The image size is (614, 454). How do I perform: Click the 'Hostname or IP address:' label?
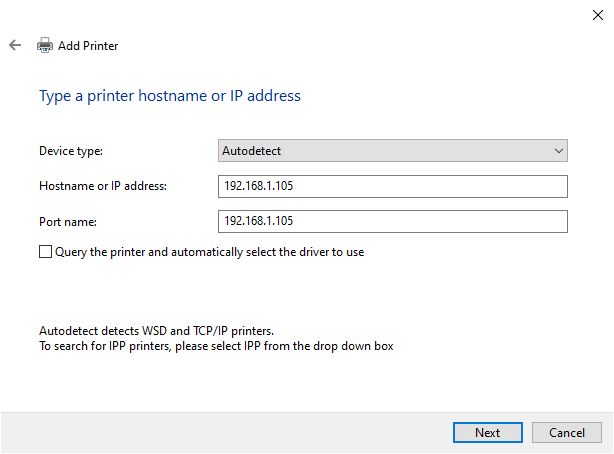point(103,186)
